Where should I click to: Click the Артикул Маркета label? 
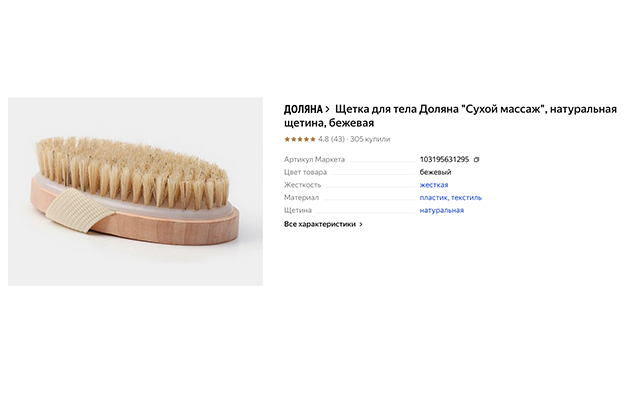(314, 159)
